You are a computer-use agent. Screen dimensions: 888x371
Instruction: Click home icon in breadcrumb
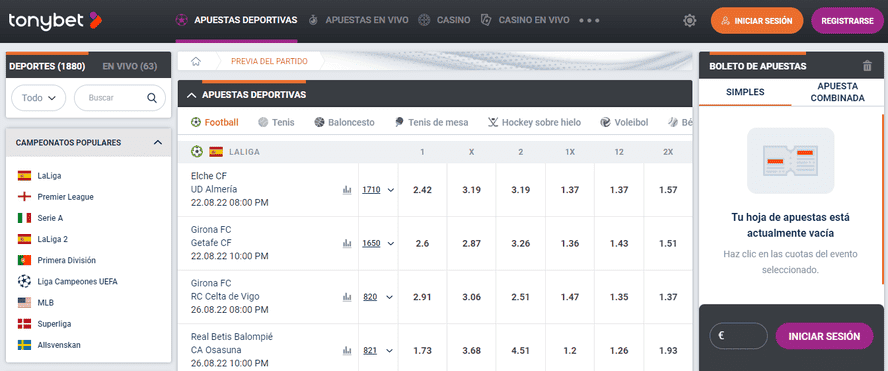[x=196, y=61]
